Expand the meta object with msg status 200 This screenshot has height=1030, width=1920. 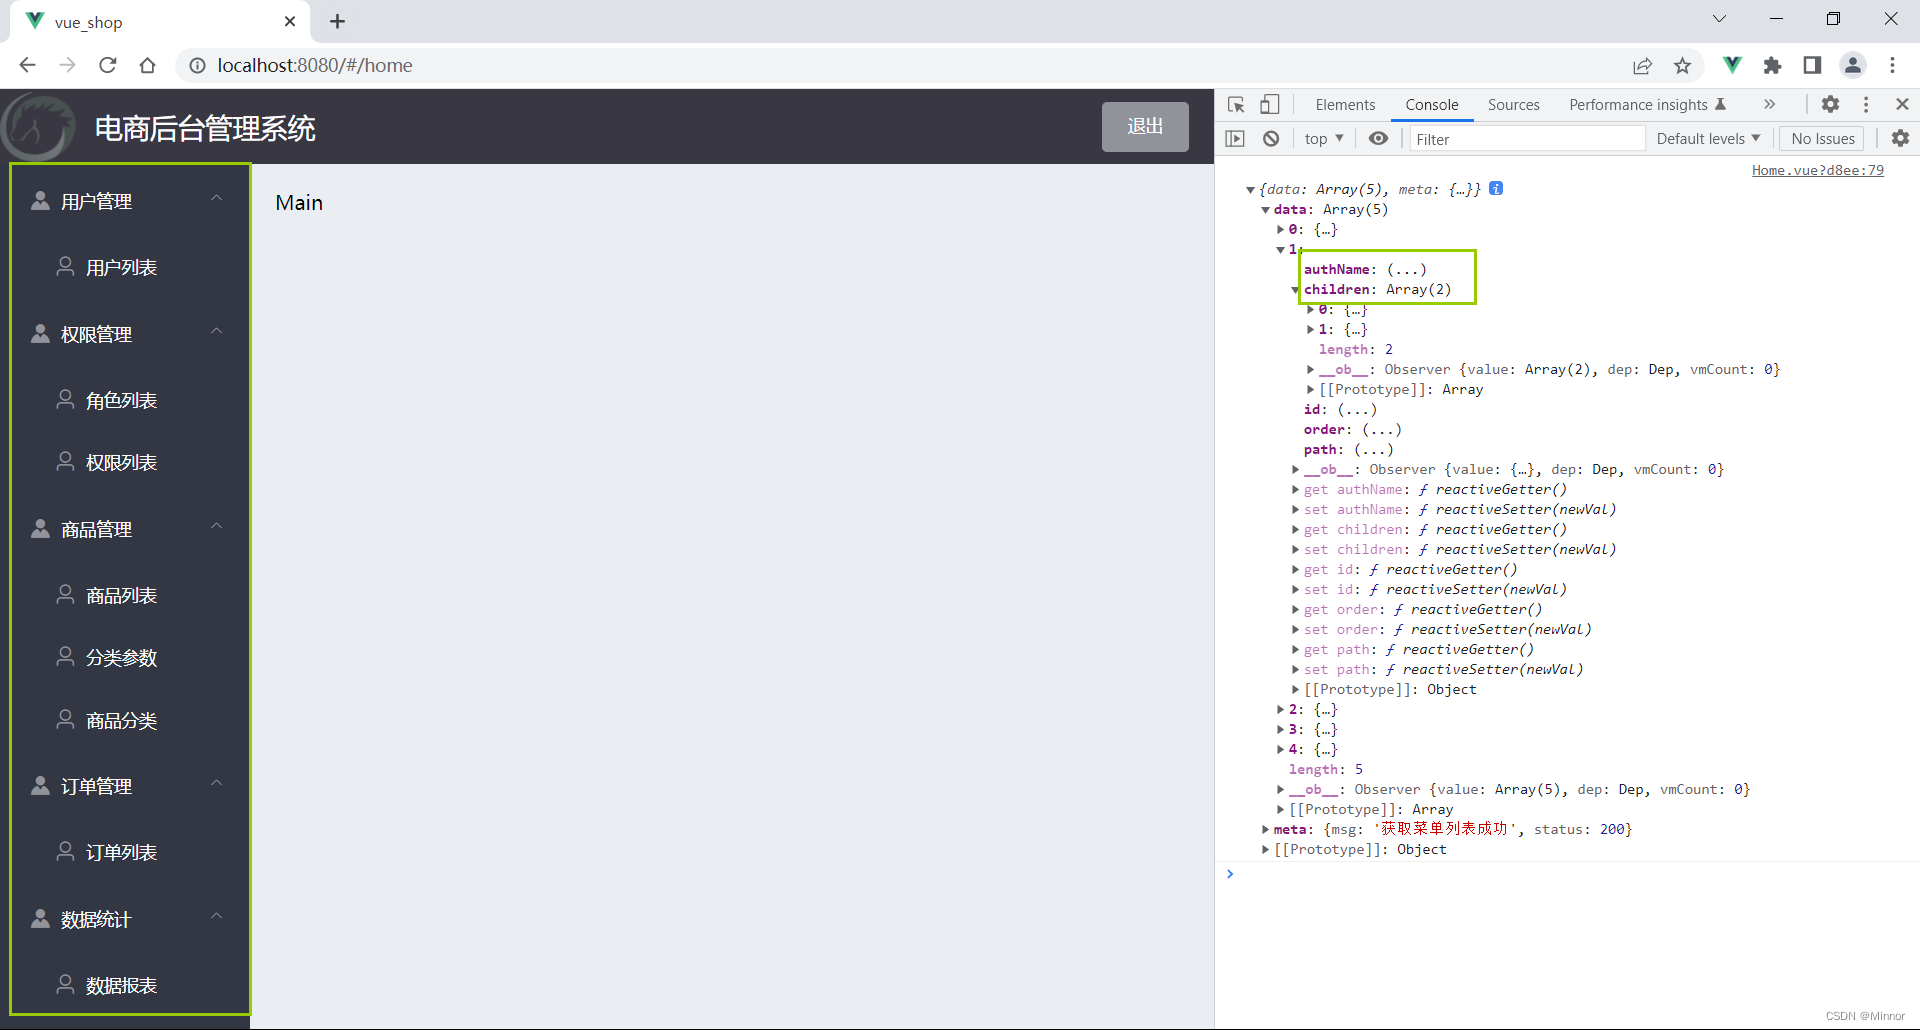tap(1265, 830)
